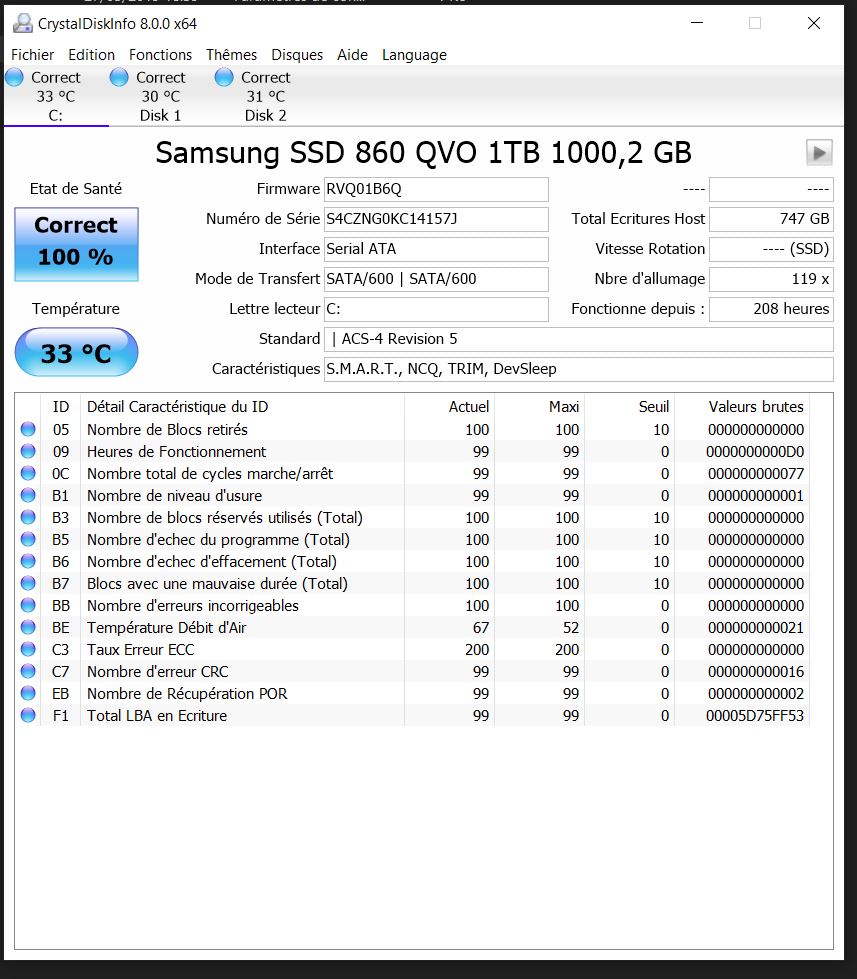This screenshot has height=979, width=857.
Task: Select Nombre d'erreurs incorrigeables row
Action: pyautogui.click(x=413, y=606)
